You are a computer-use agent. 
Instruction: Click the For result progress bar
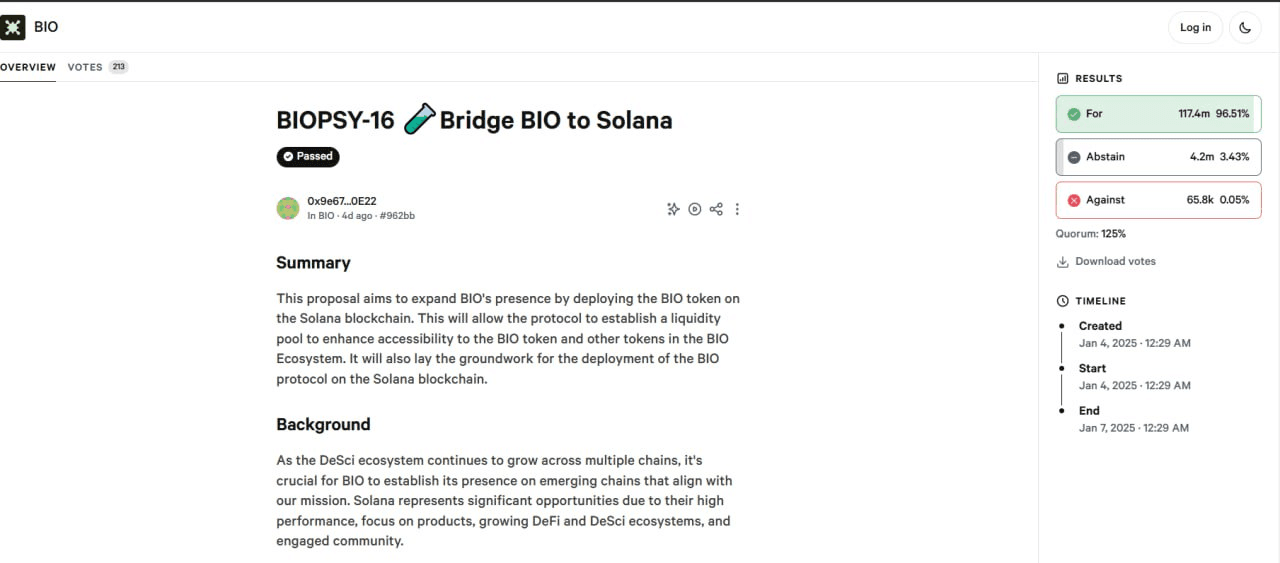[x=1158, y=114]
